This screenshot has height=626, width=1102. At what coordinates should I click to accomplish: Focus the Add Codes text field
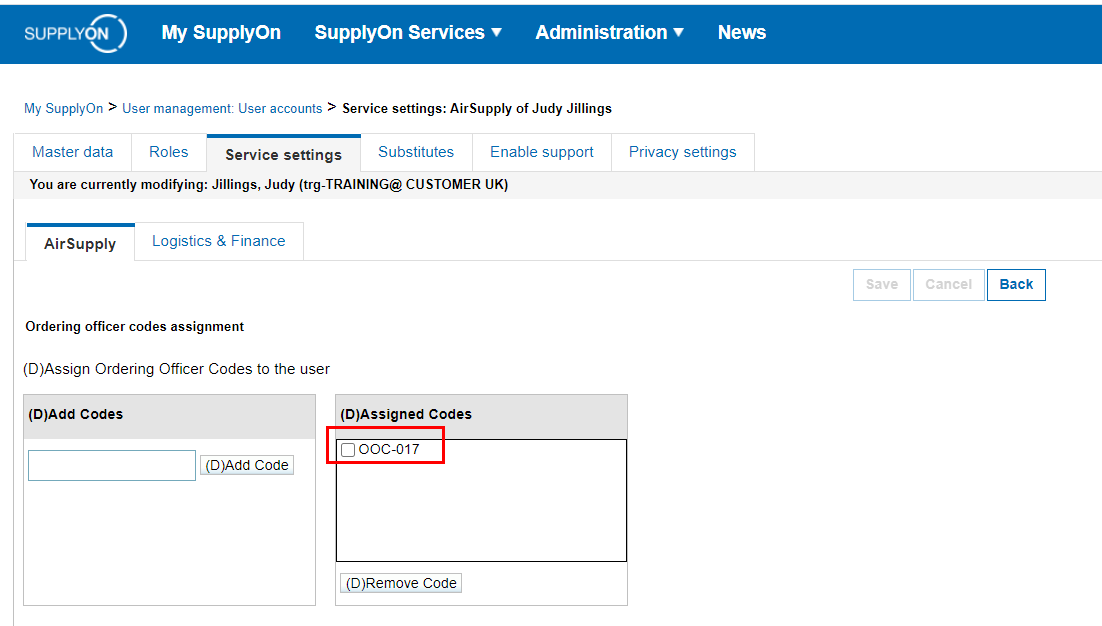click(x=112, y=465)
